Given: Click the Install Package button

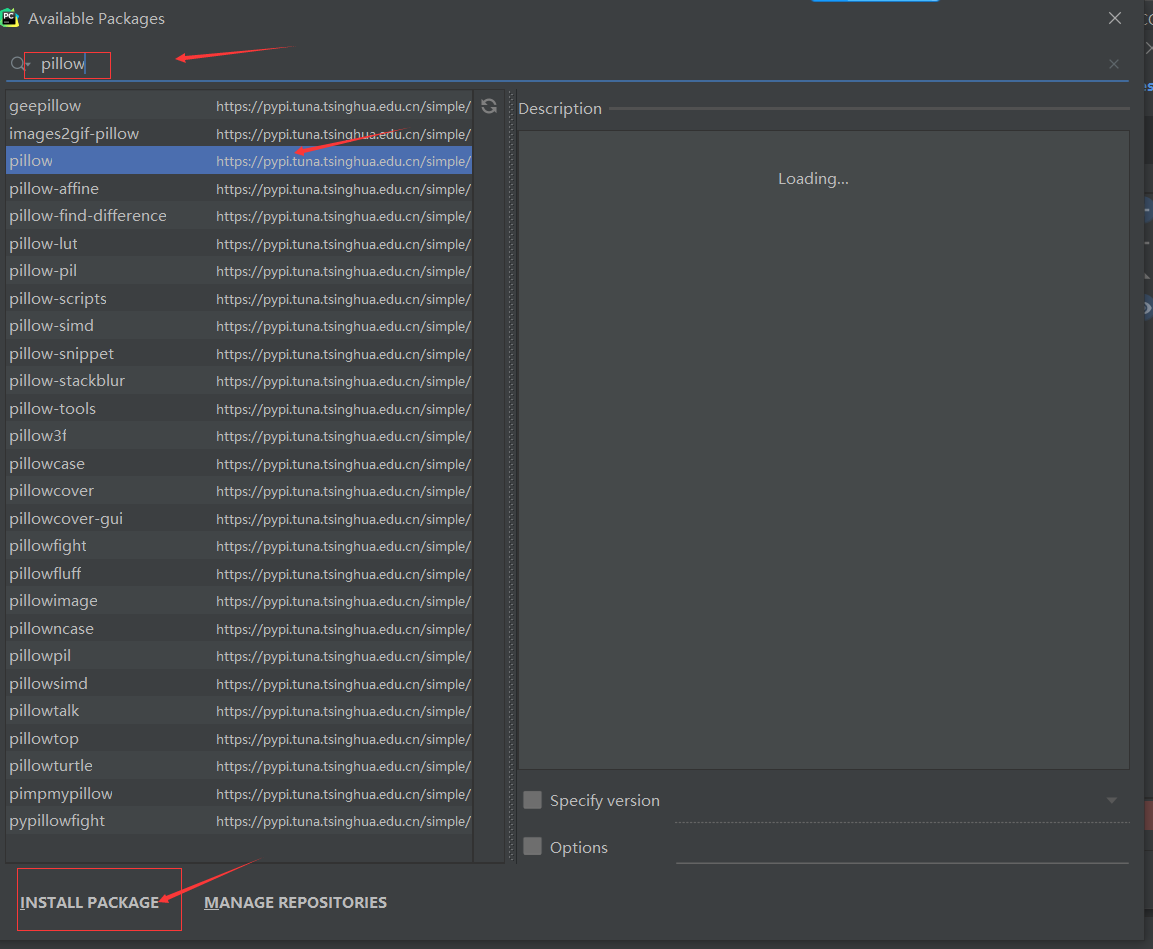Looking at the screenshot, I should 90,902.
